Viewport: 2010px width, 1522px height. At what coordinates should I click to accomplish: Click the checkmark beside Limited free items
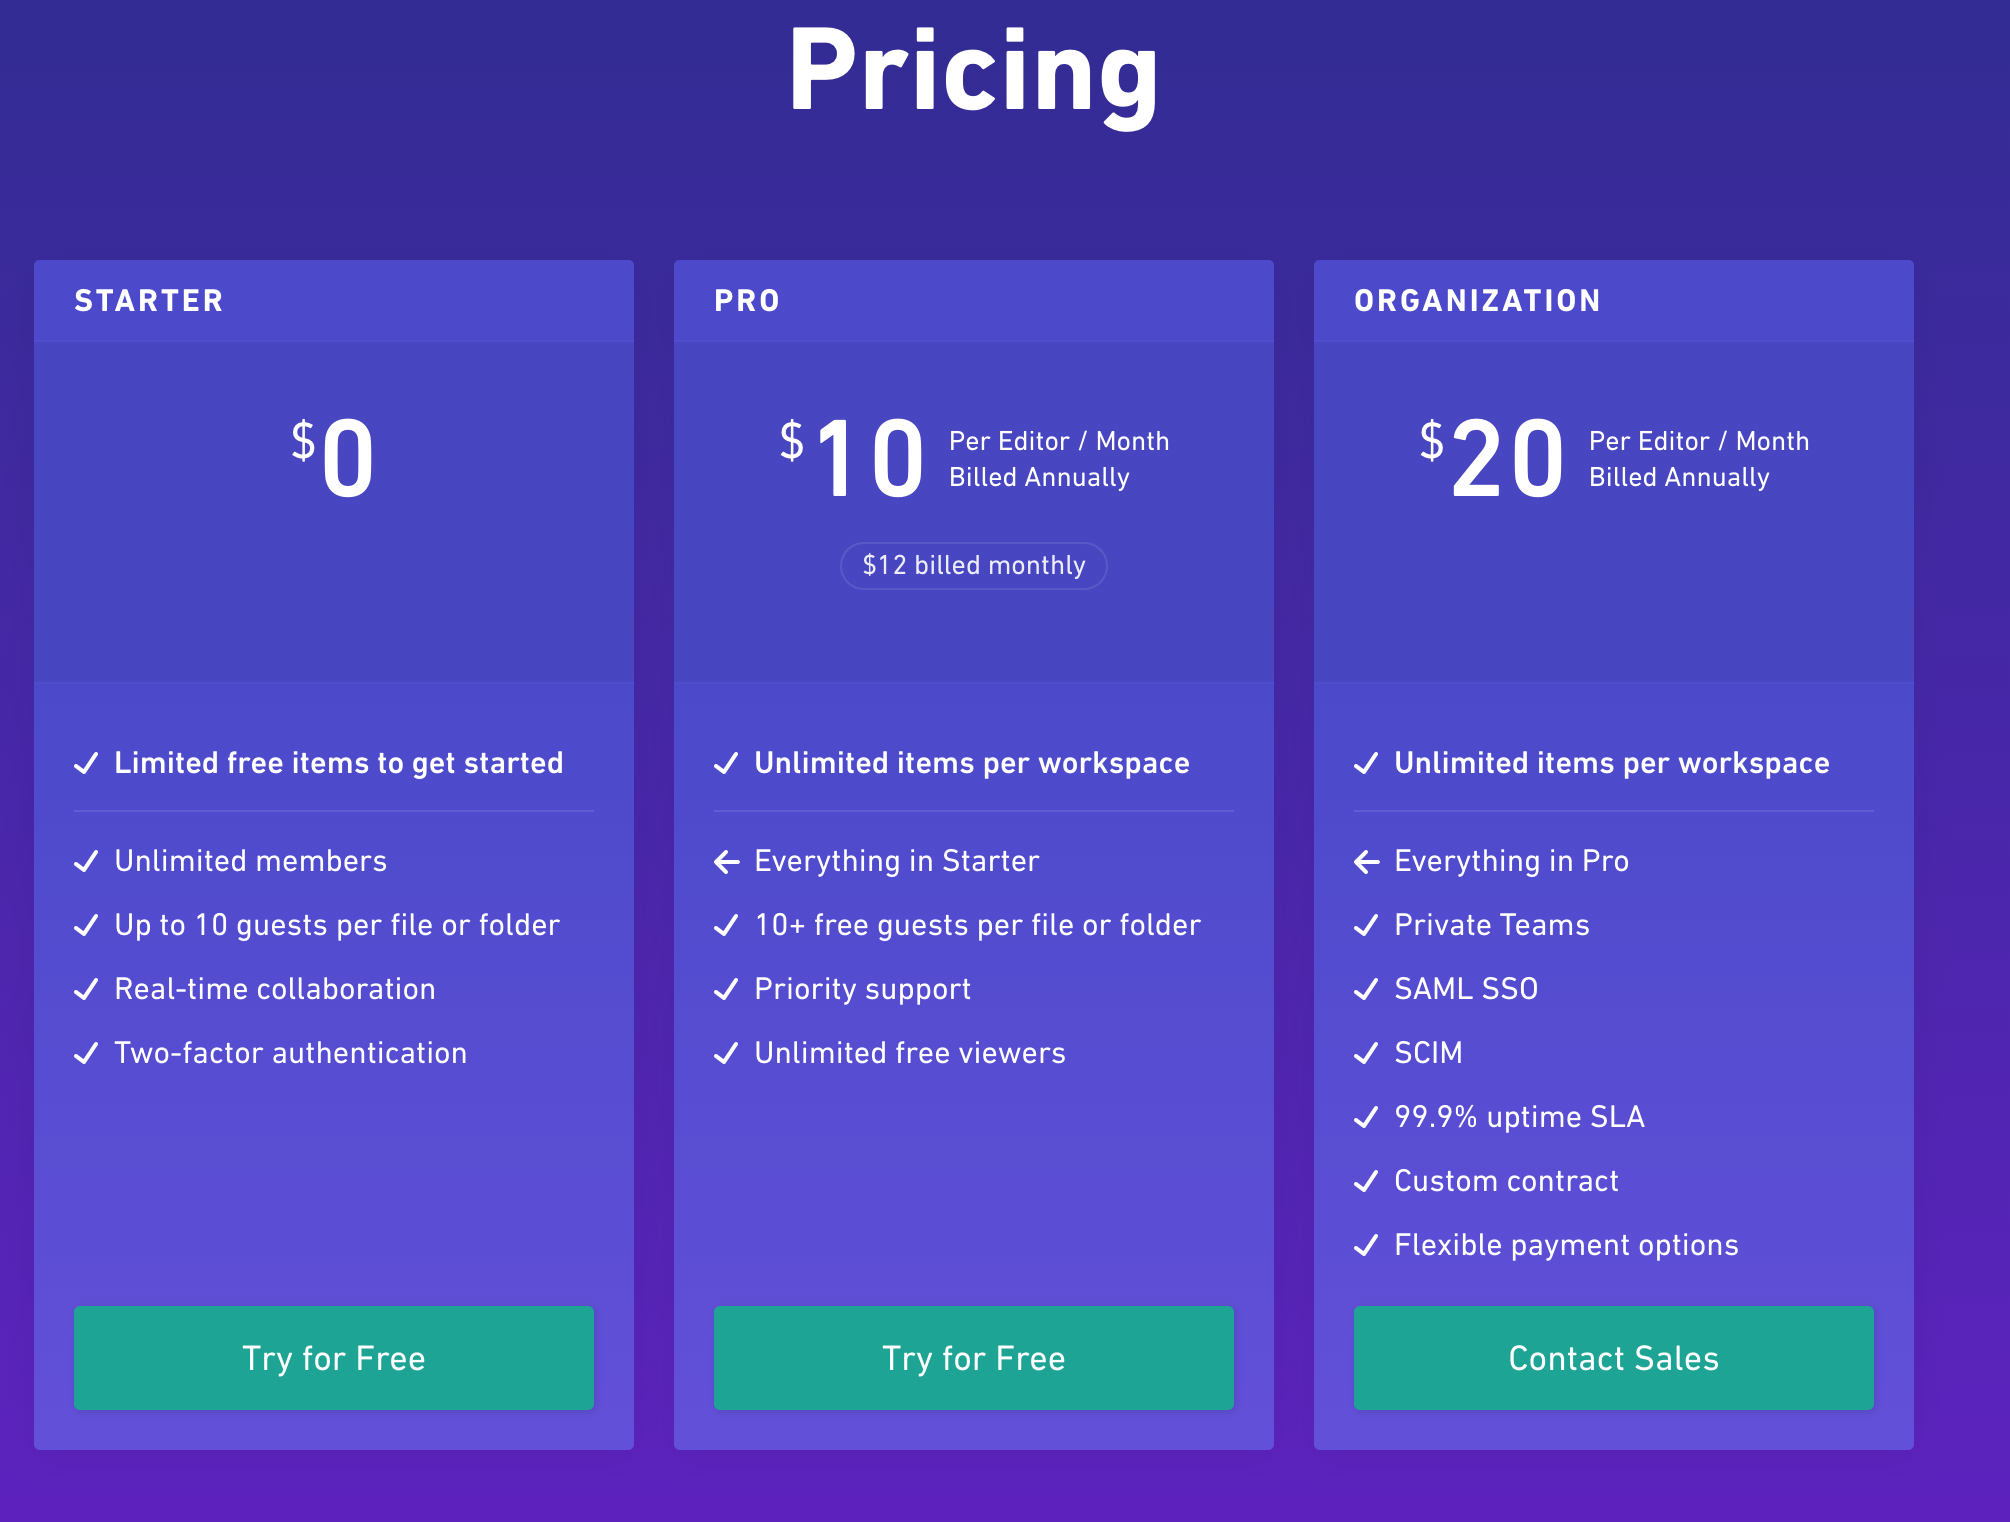click(x=87, y=763)
